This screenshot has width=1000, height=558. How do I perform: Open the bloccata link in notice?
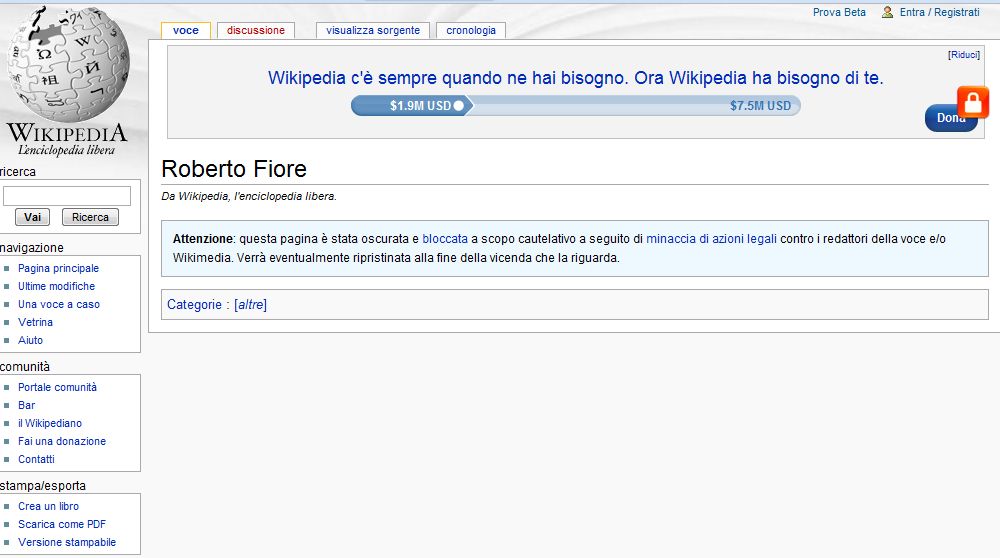tap(445, 239)
